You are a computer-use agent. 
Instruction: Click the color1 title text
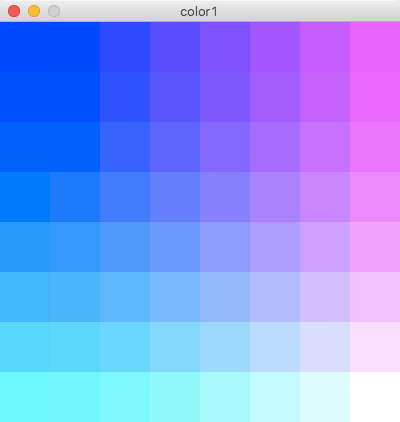[x=199, y=12]
